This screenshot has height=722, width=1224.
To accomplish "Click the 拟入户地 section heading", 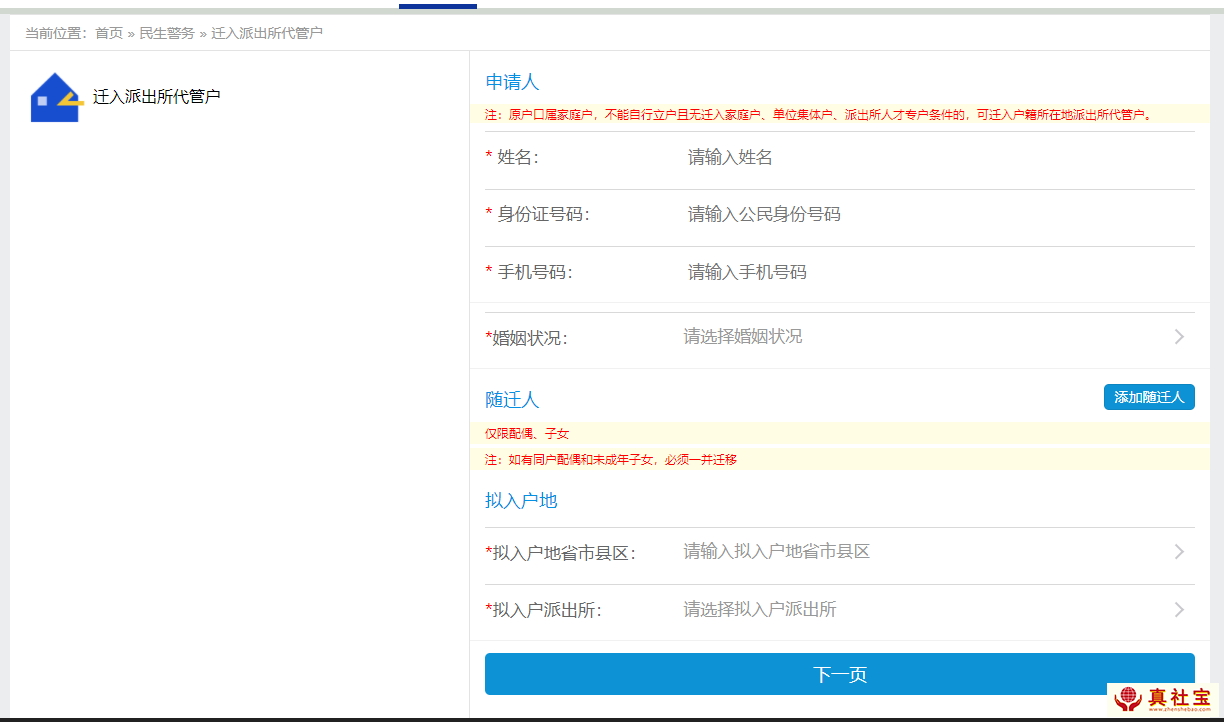I will (x=521, y=501).
